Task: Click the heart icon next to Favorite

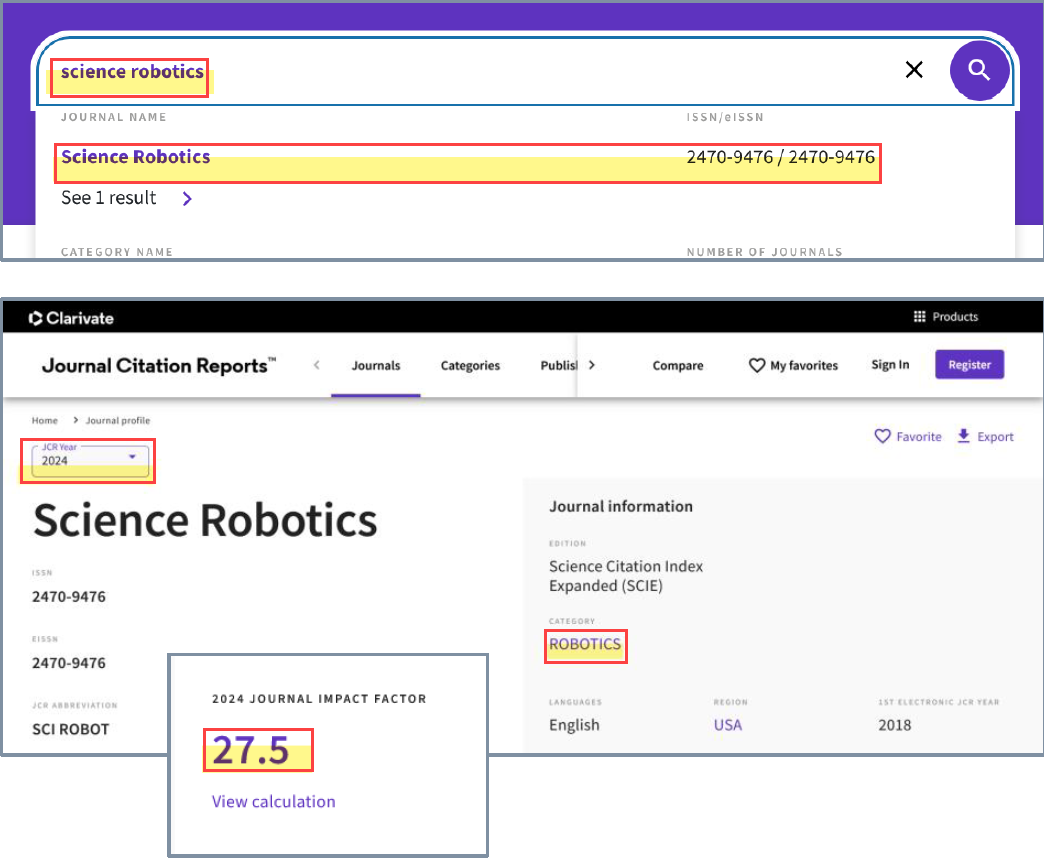Action: click(882, 436)
